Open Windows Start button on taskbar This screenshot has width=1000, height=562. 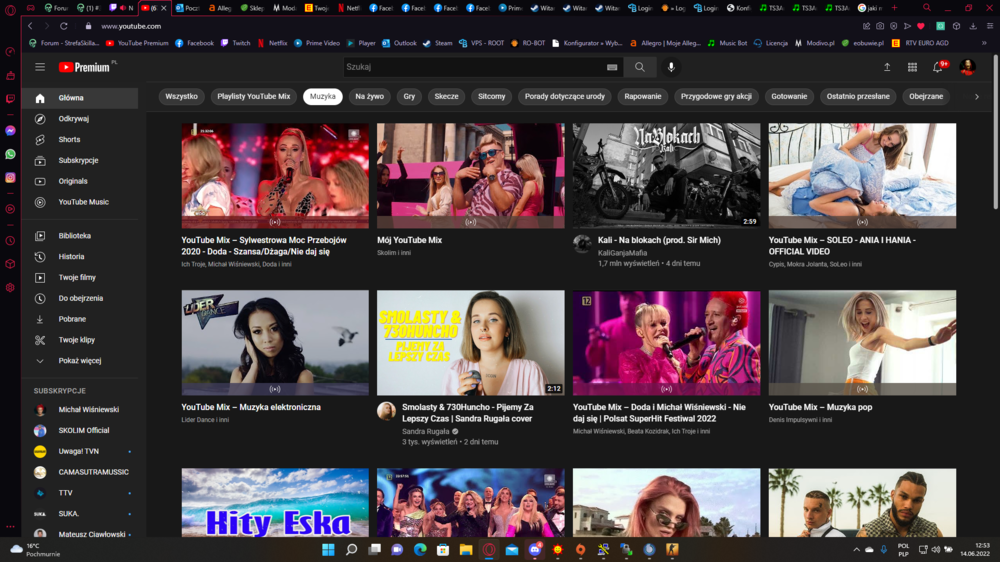point(328,550)
